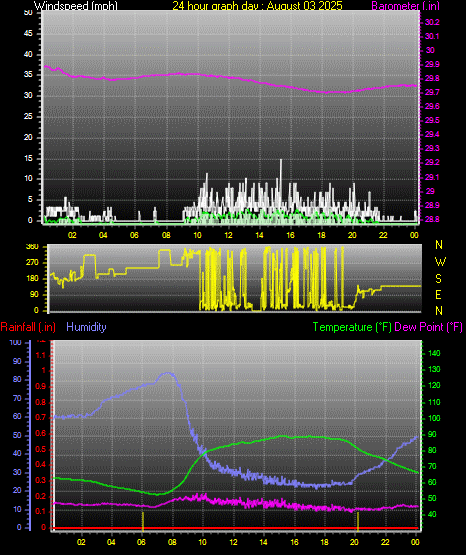Click the 0.1 value on rainfall axis

41,512
